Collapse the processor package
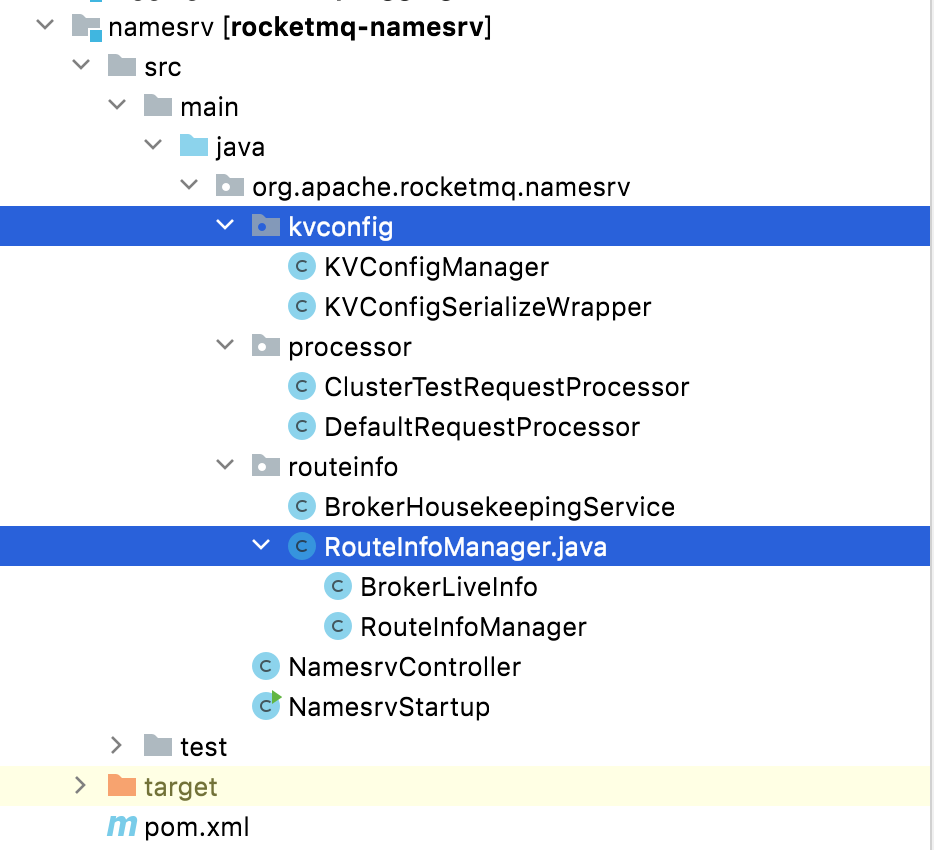 click(x=225, y=344)
